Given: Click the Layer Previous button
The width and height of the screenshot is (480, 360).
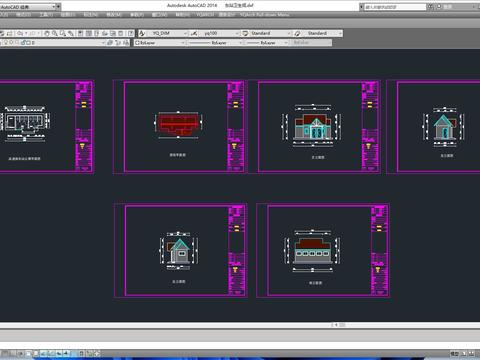Looking at the screenshot, I should coord(118,43).
